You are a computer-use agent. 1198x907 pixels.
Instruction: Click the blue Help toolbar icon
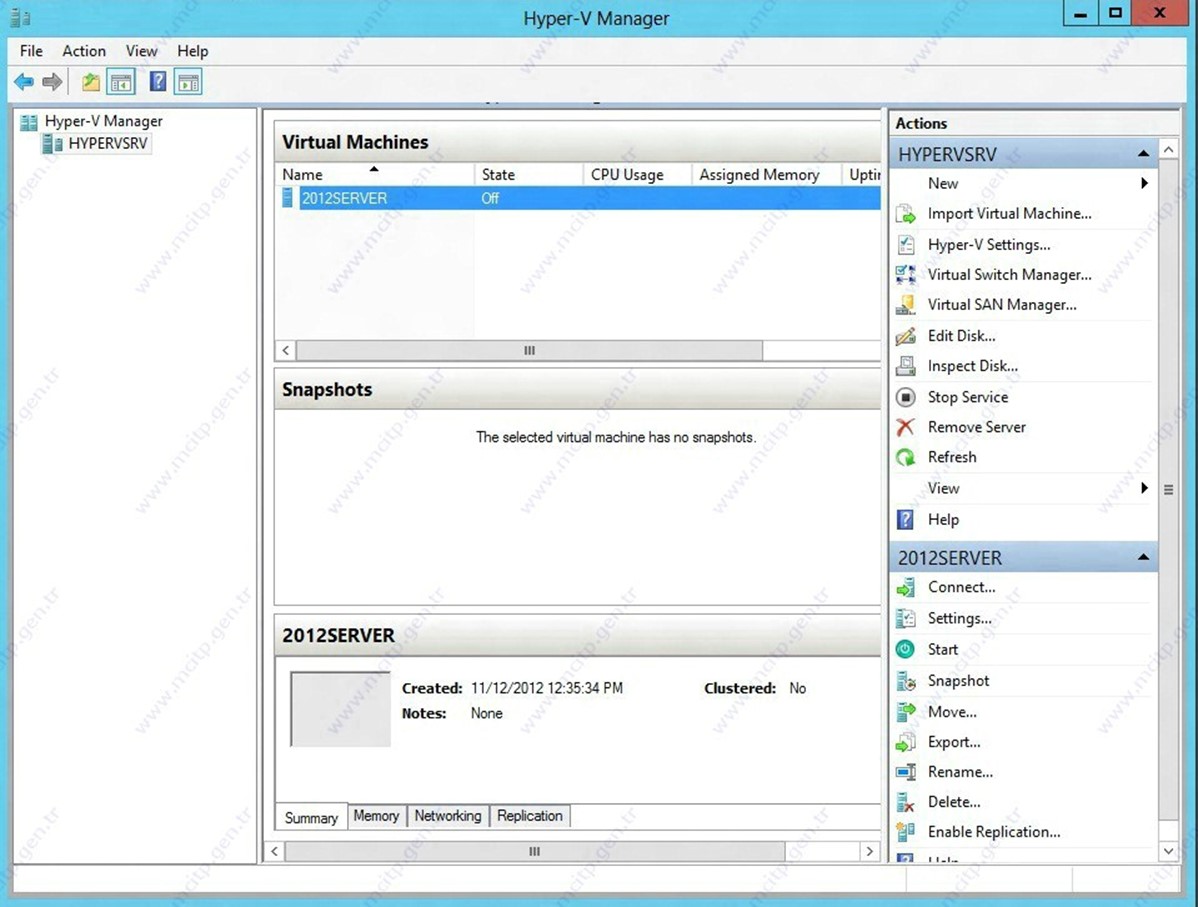pos(157,82)
